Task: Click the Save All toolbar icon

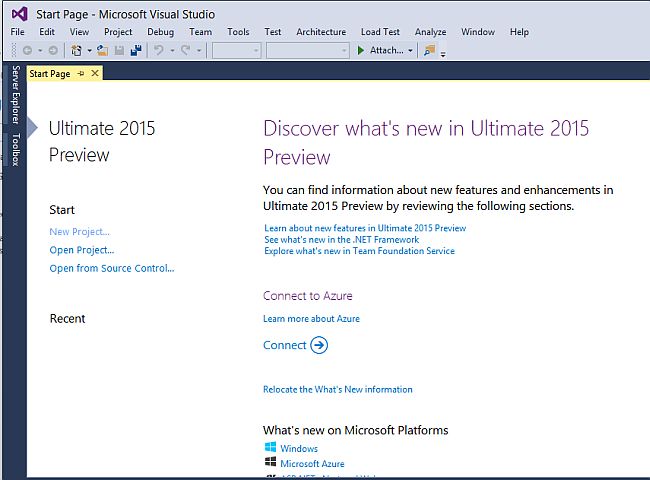Action: click(x=135, y=50)
